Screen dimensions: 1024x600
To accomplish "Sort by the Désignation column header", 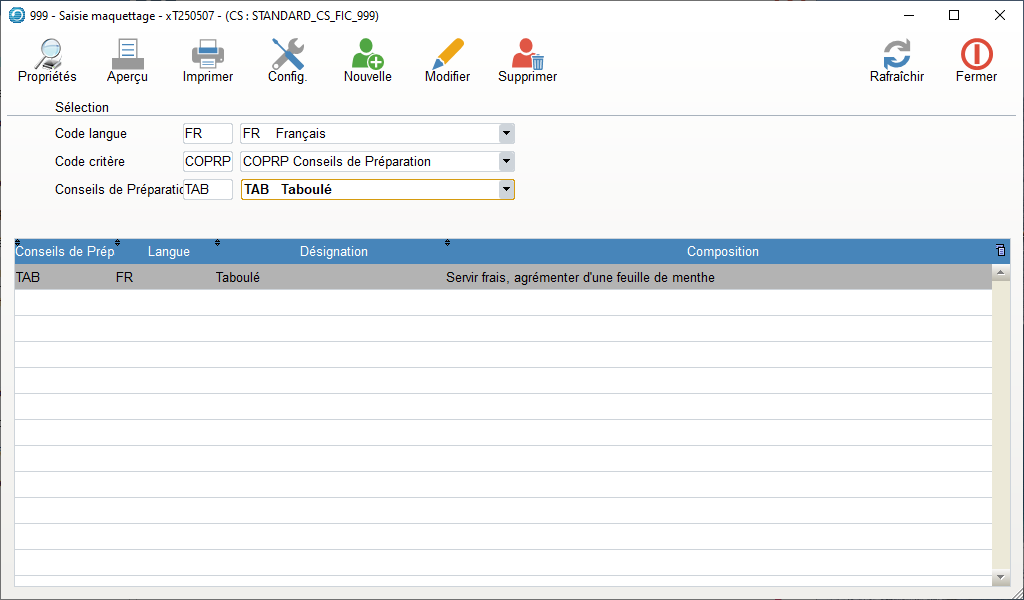I will click(334, 252).
